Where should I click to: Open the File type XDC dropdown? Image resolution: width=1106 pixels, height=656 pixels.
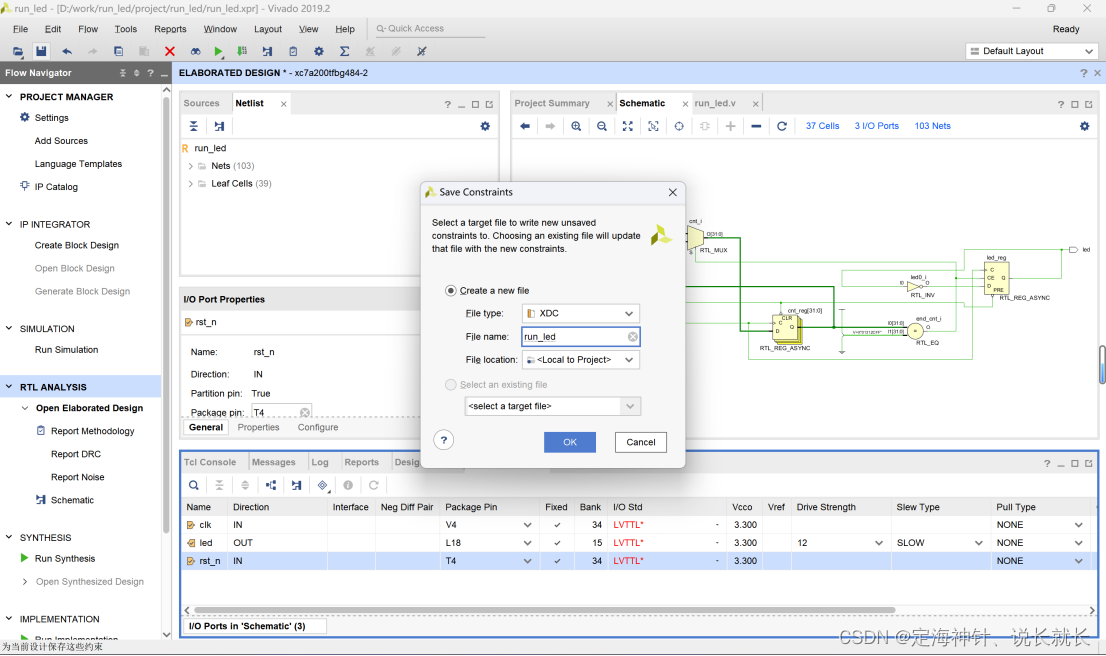[581, 314]
